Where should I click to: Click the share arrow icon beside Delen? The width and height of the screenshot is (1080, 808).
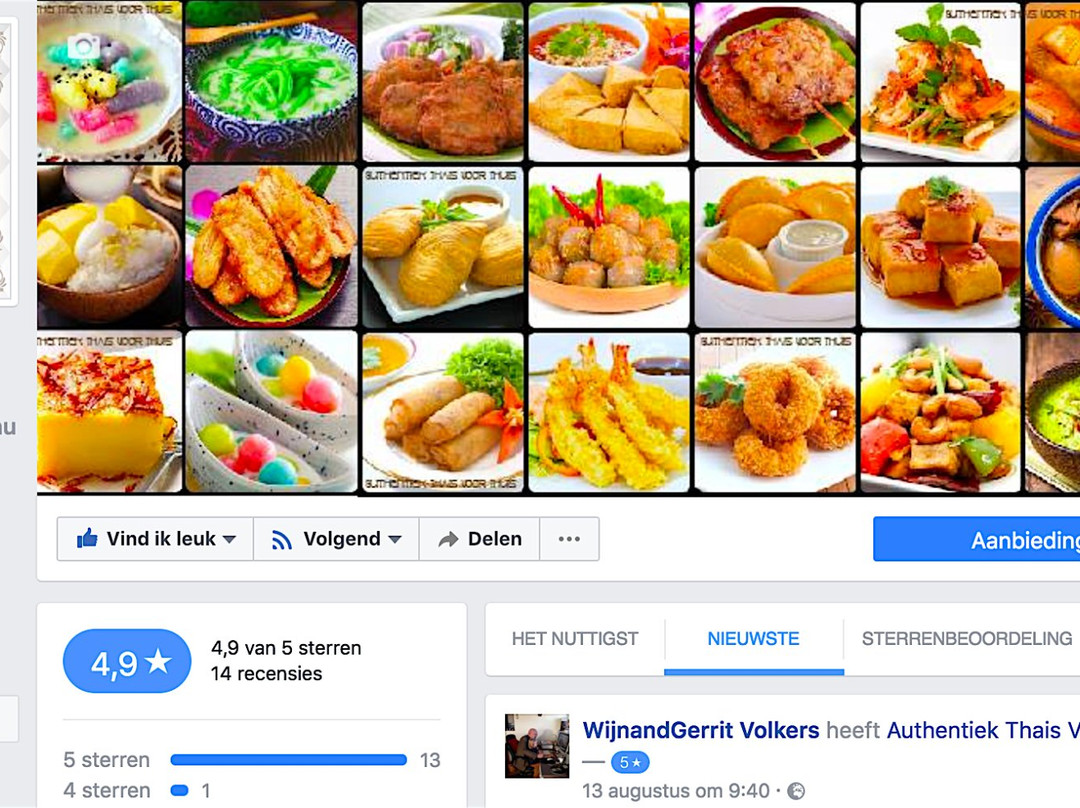pos(448,539)
